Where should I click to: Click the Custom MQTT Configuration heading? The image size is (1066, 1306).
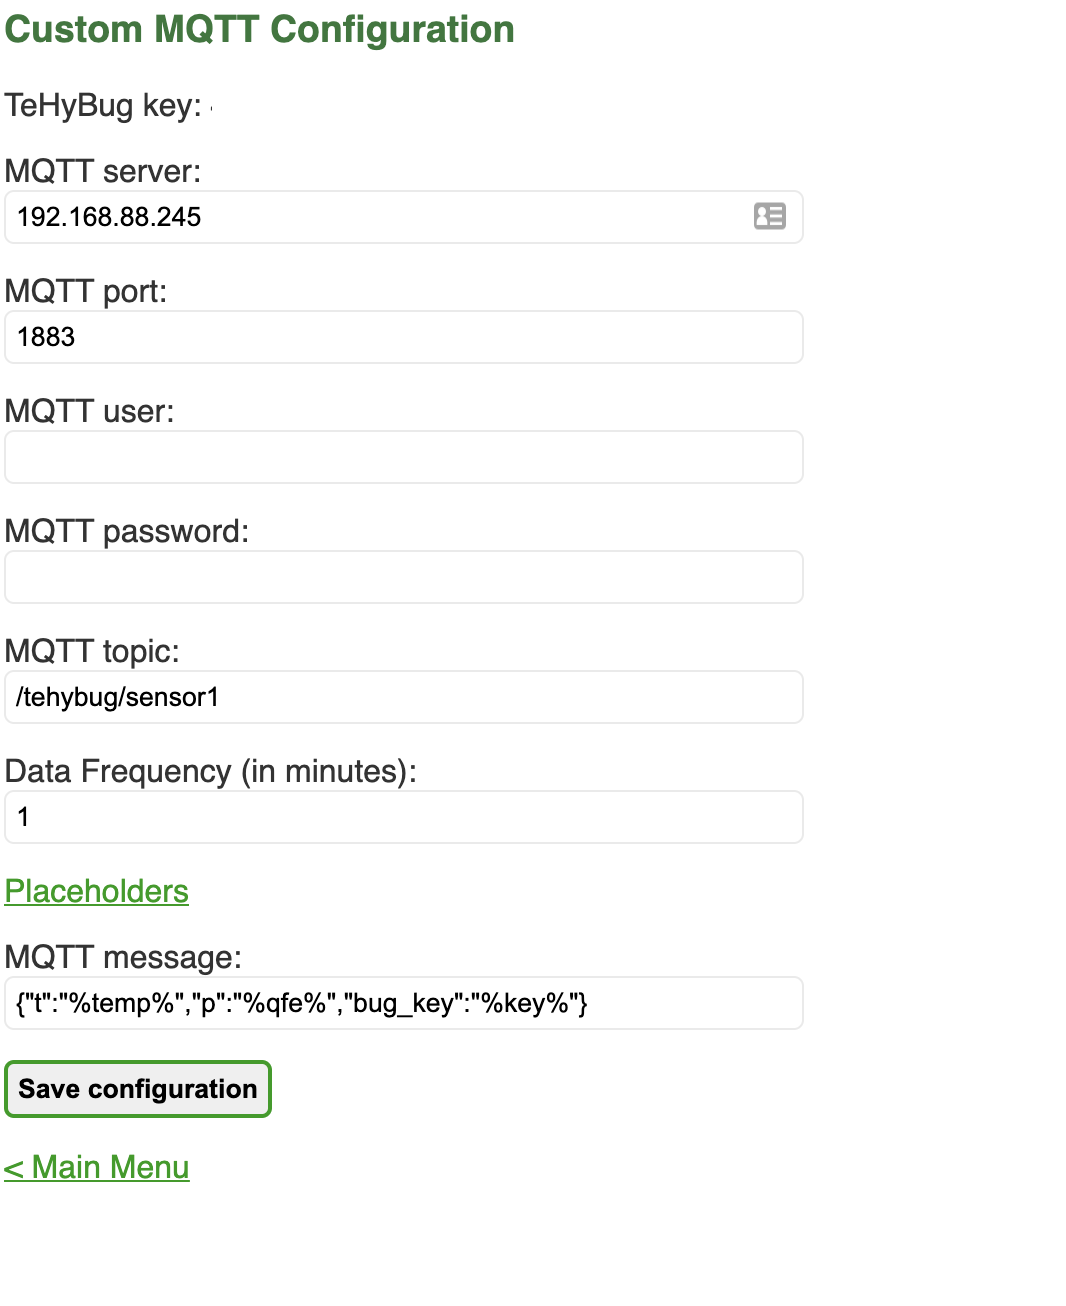coord(259,30)
